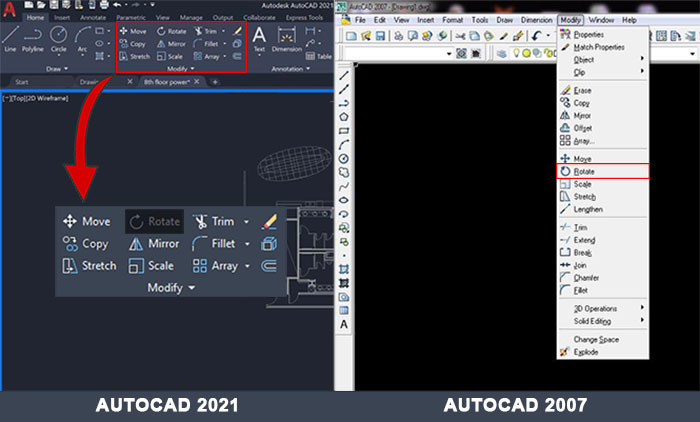The image size is (700, 422).
Task: Click Stretch in the small 2021 ribbon Modify panel
Action: click(x=134, y=56)
